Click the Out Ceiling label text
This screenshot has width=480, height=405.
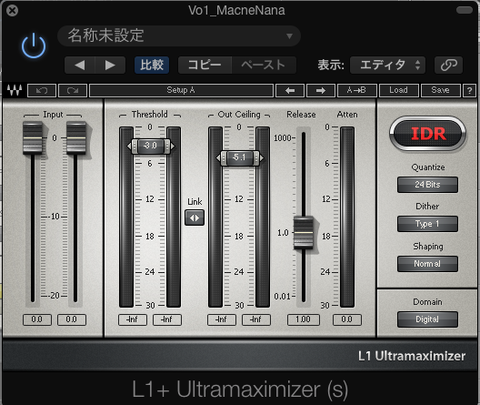(239, 114)
